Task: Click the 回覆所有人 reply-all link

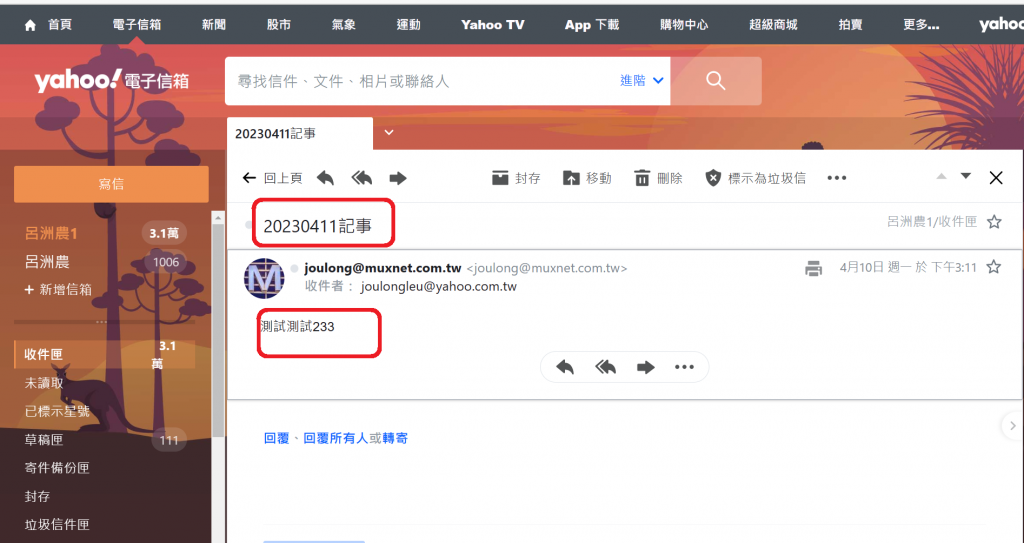Action: 336,438
